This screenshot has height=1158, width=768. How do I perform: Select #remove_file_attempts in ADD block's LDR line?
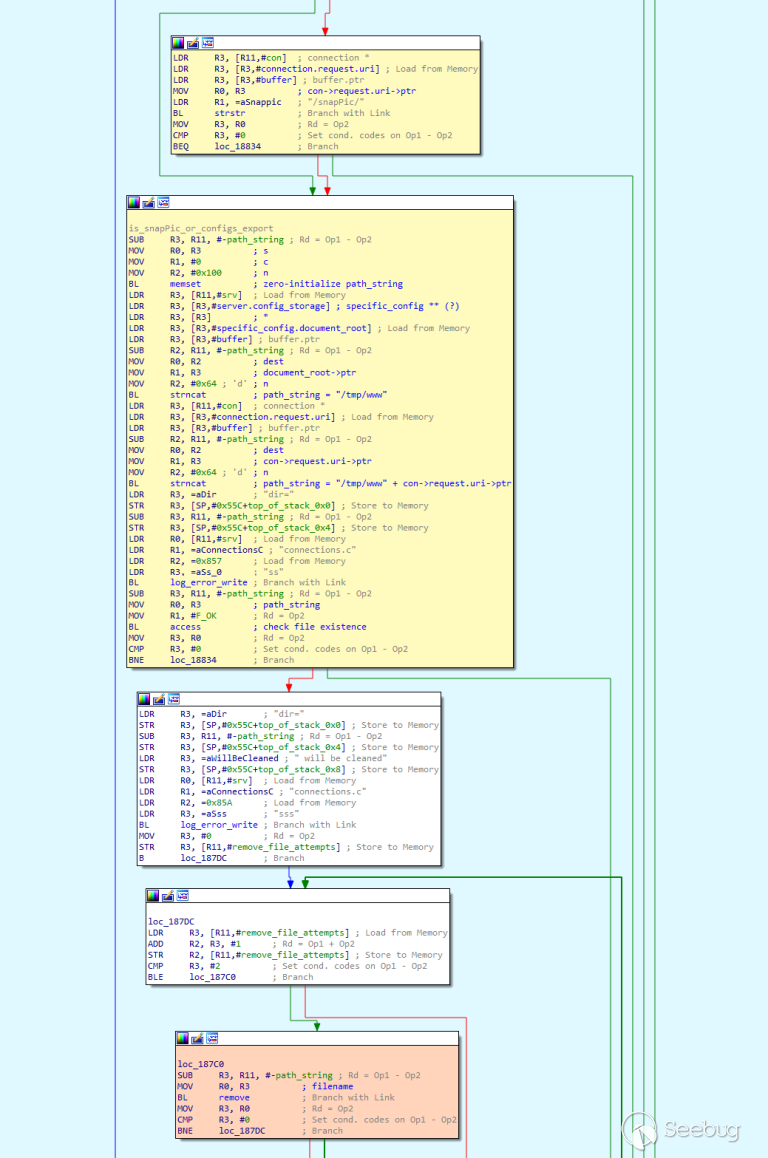click(x=292, y=933)
